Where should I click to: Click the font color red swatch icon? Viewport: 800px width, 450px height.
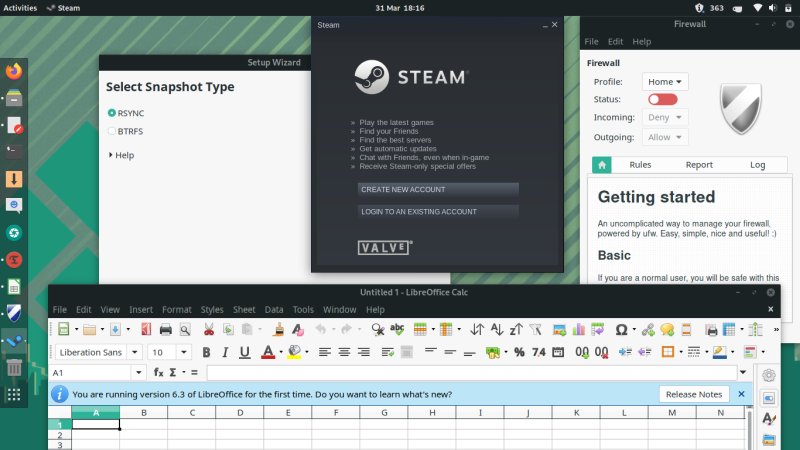tap(267, 352)
